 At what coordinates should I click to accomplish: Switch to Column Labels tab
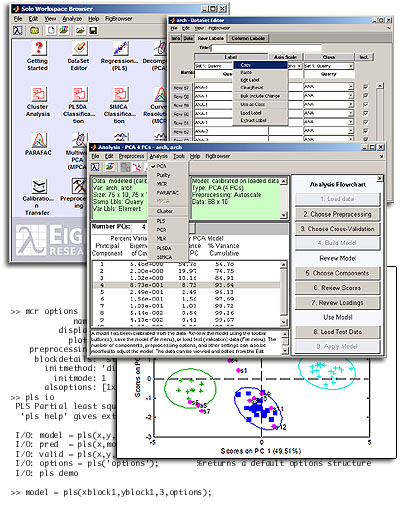click(x=248, y=38)
